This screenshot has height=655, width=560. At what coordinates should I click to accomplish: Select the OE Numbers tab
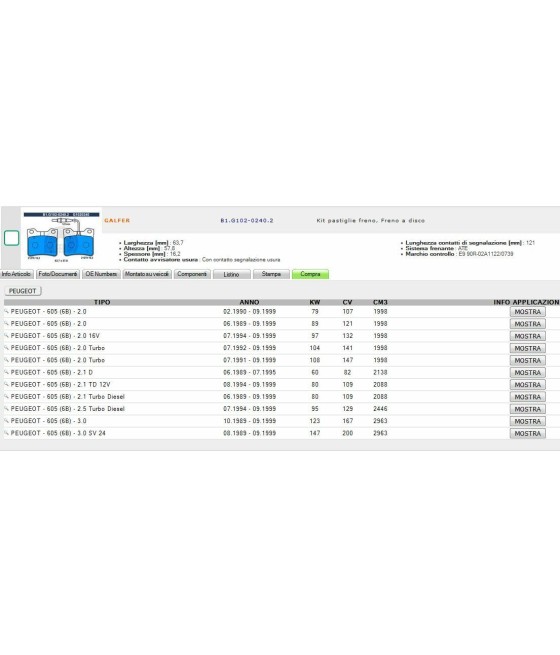(x=101, y=274)
